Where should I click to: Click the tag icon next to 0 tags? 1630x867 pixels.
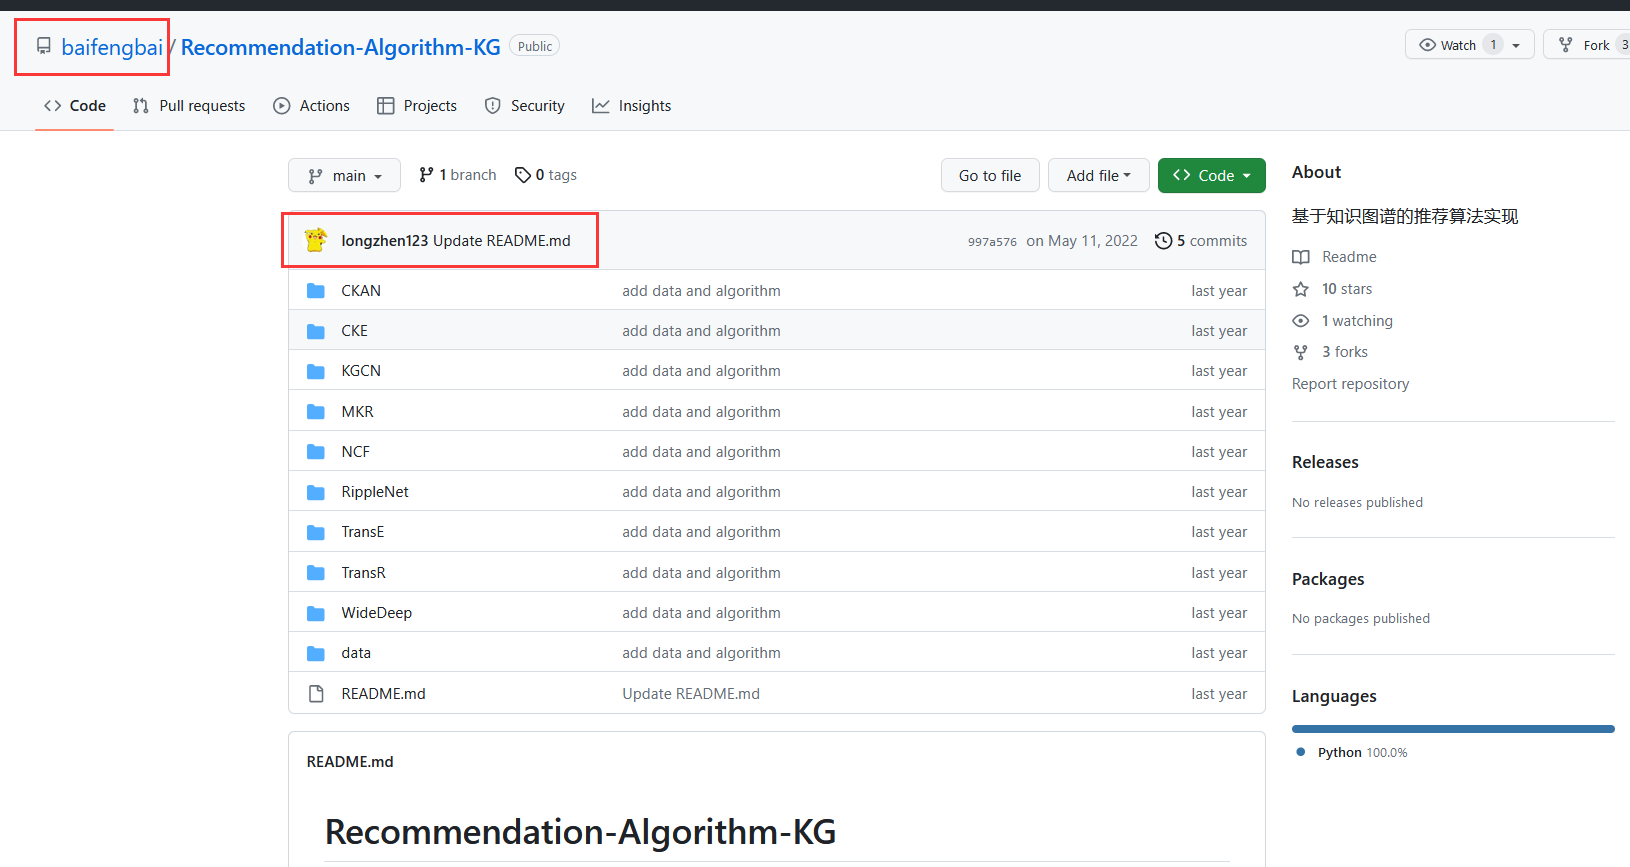523,175
